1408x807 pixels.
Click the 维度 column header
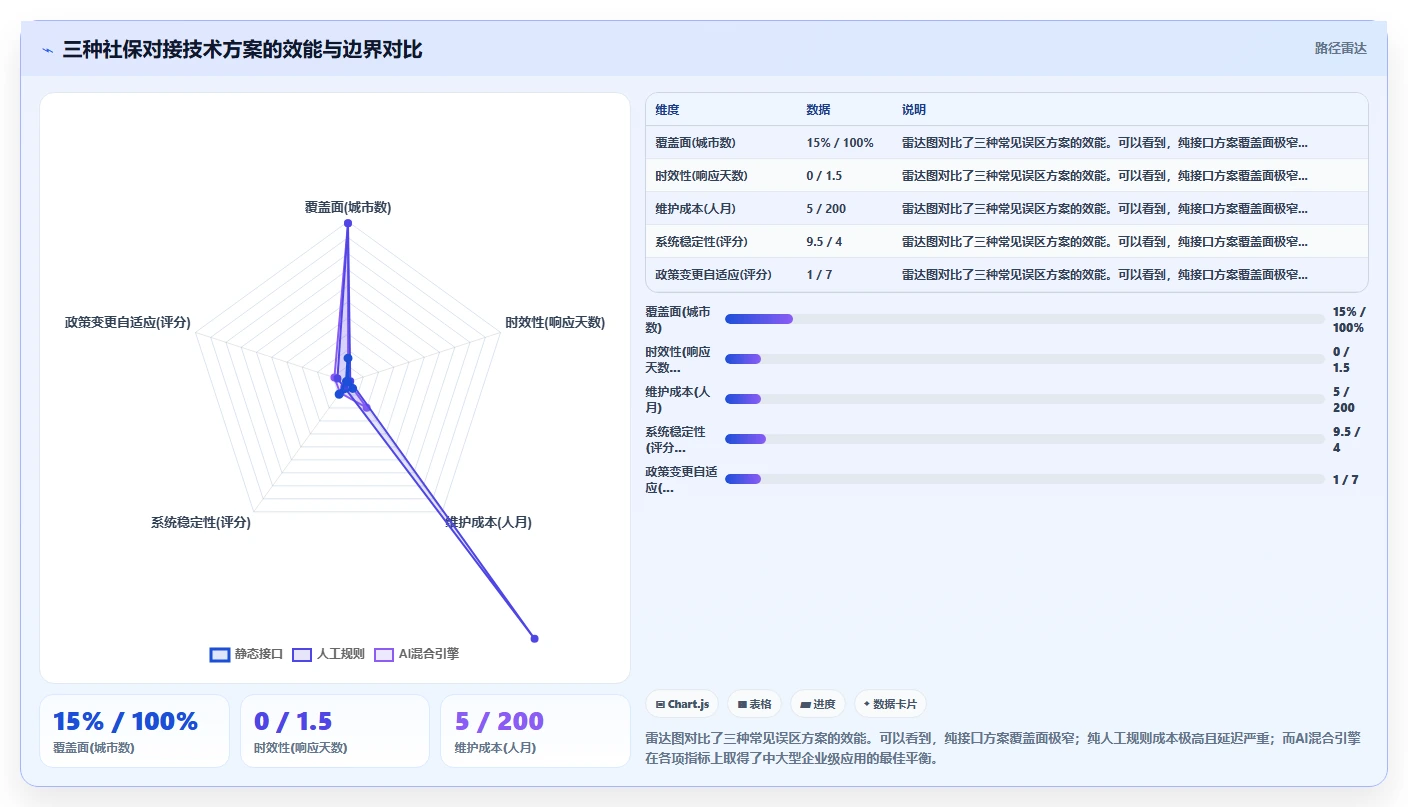pos(667,110)
